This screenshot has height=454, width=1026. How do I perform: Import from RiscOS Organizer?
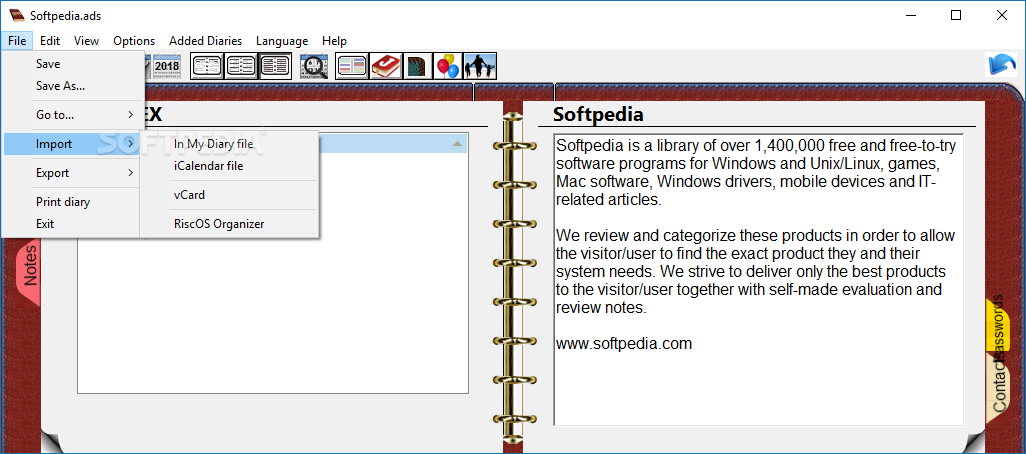[229, 224]
